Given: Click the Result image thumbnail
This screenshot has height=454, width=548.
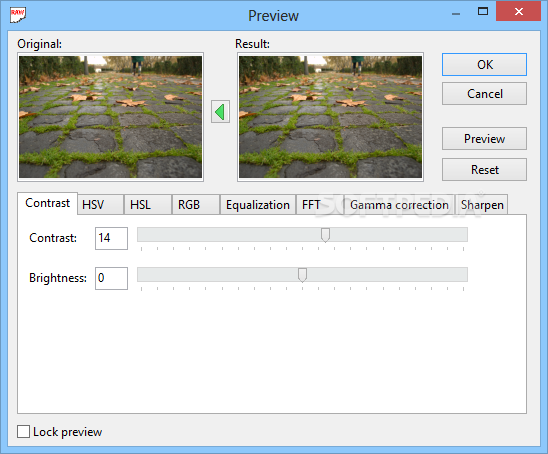Looking at the screenshot, I should click(x=330, y=117).
